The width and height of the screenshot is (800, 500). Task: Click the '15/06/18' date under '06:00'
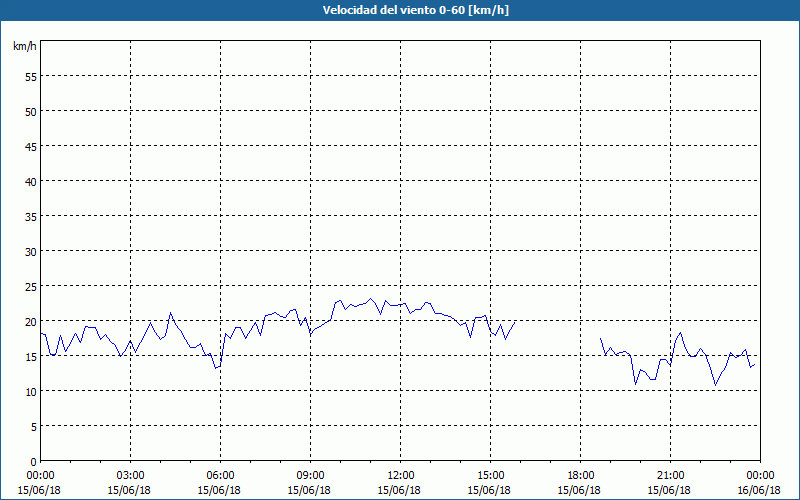point(219,490)
